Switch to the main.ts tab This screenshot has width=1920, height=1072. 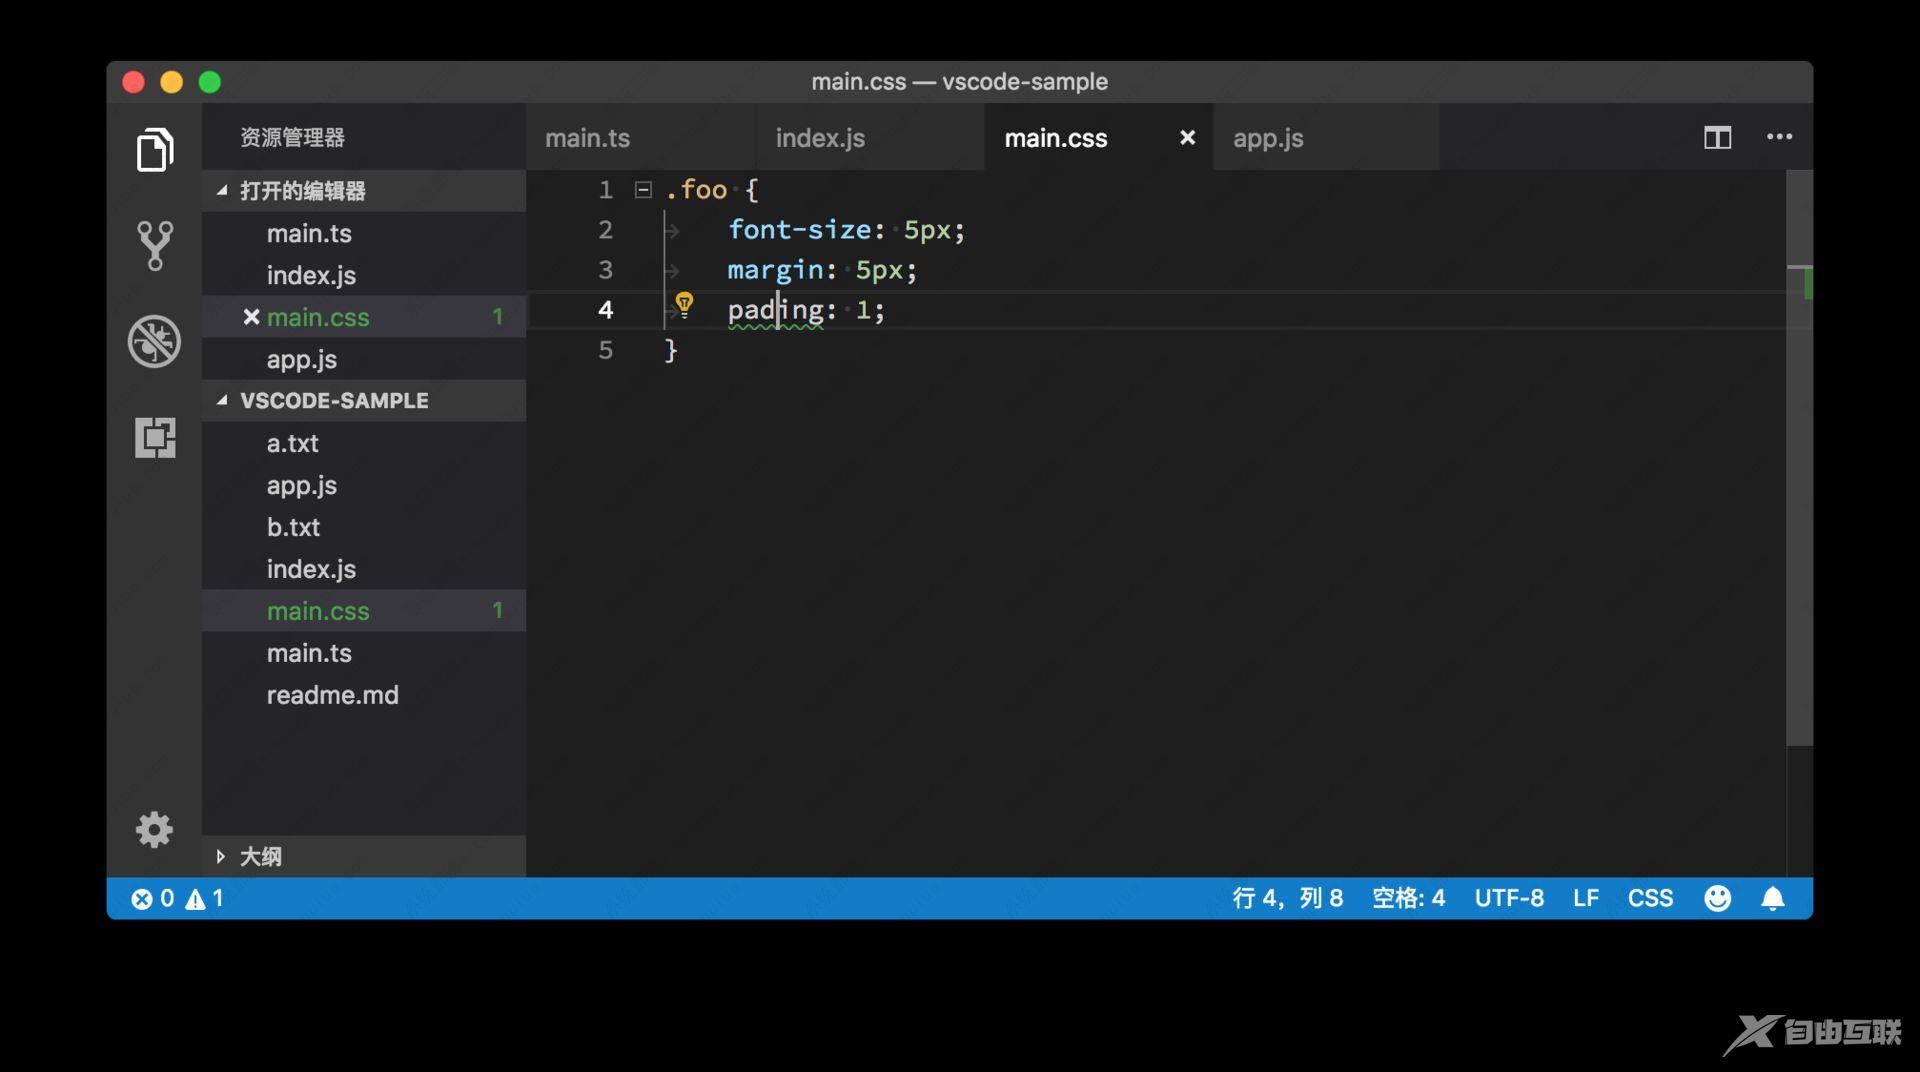coord(641,138)
